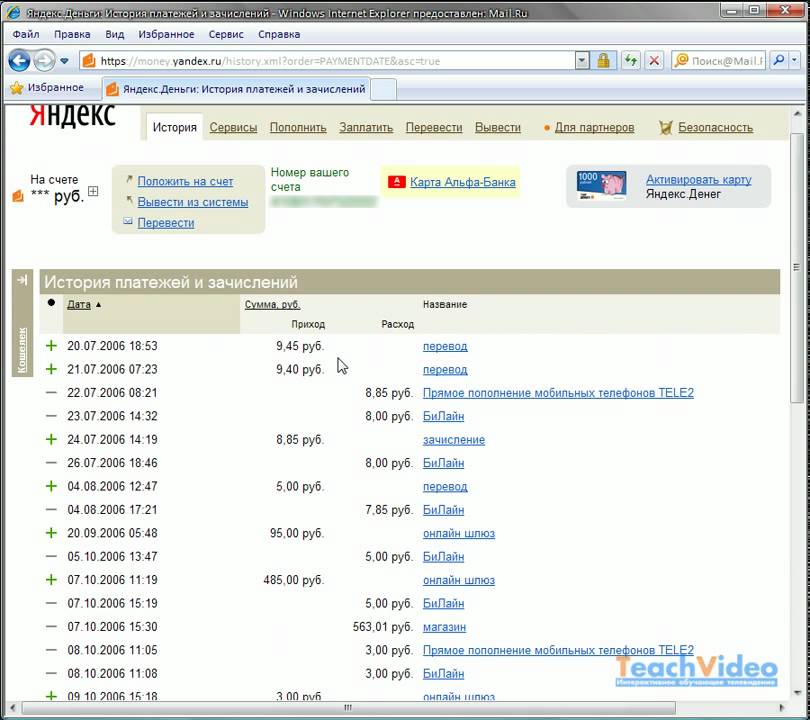The width and height of the screenshot is (810, 720).
Task: Click the Mail.Ru search box
Action: point(719,61)
